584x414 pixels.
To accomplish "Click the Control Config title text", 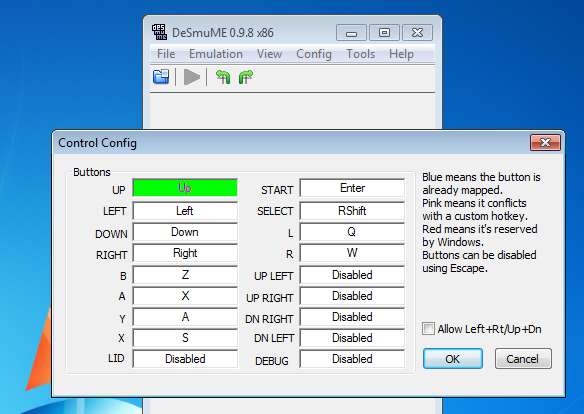I will (x=98, y=143).
